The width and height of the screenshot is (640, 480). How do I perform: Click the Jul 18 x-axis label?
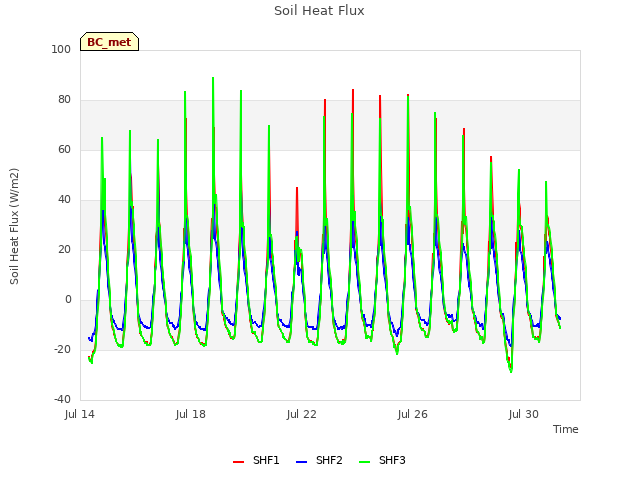(x=191, y=414)
